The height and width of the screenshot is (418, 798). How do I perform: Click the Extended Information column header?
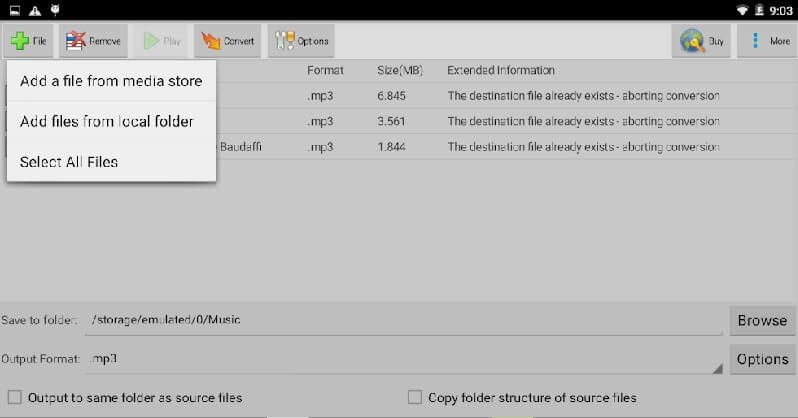click(x=501, y=70)
